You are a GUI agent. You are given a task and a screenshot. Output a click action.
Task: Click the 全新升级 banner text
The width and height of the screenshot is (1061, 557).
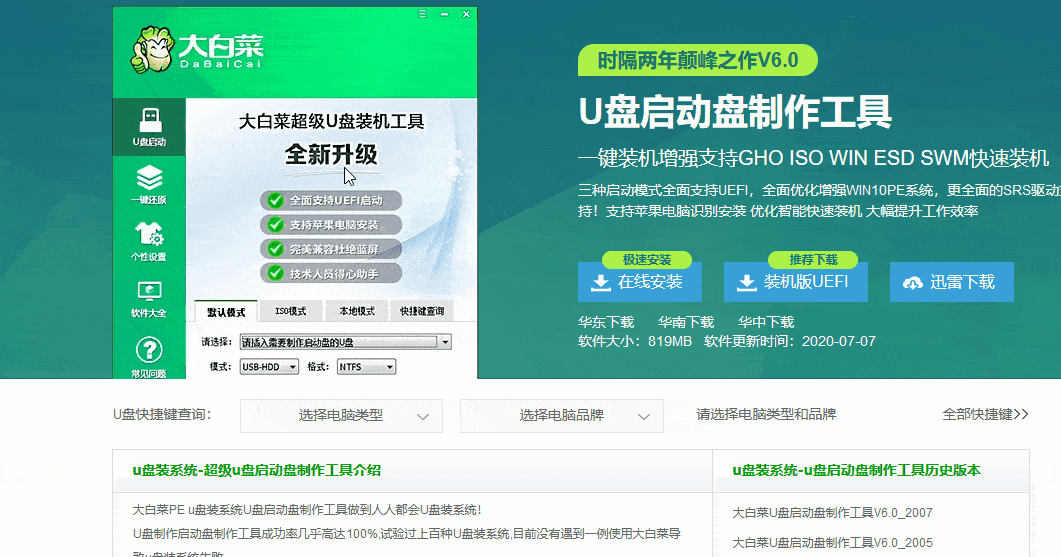tap(331, 155)
